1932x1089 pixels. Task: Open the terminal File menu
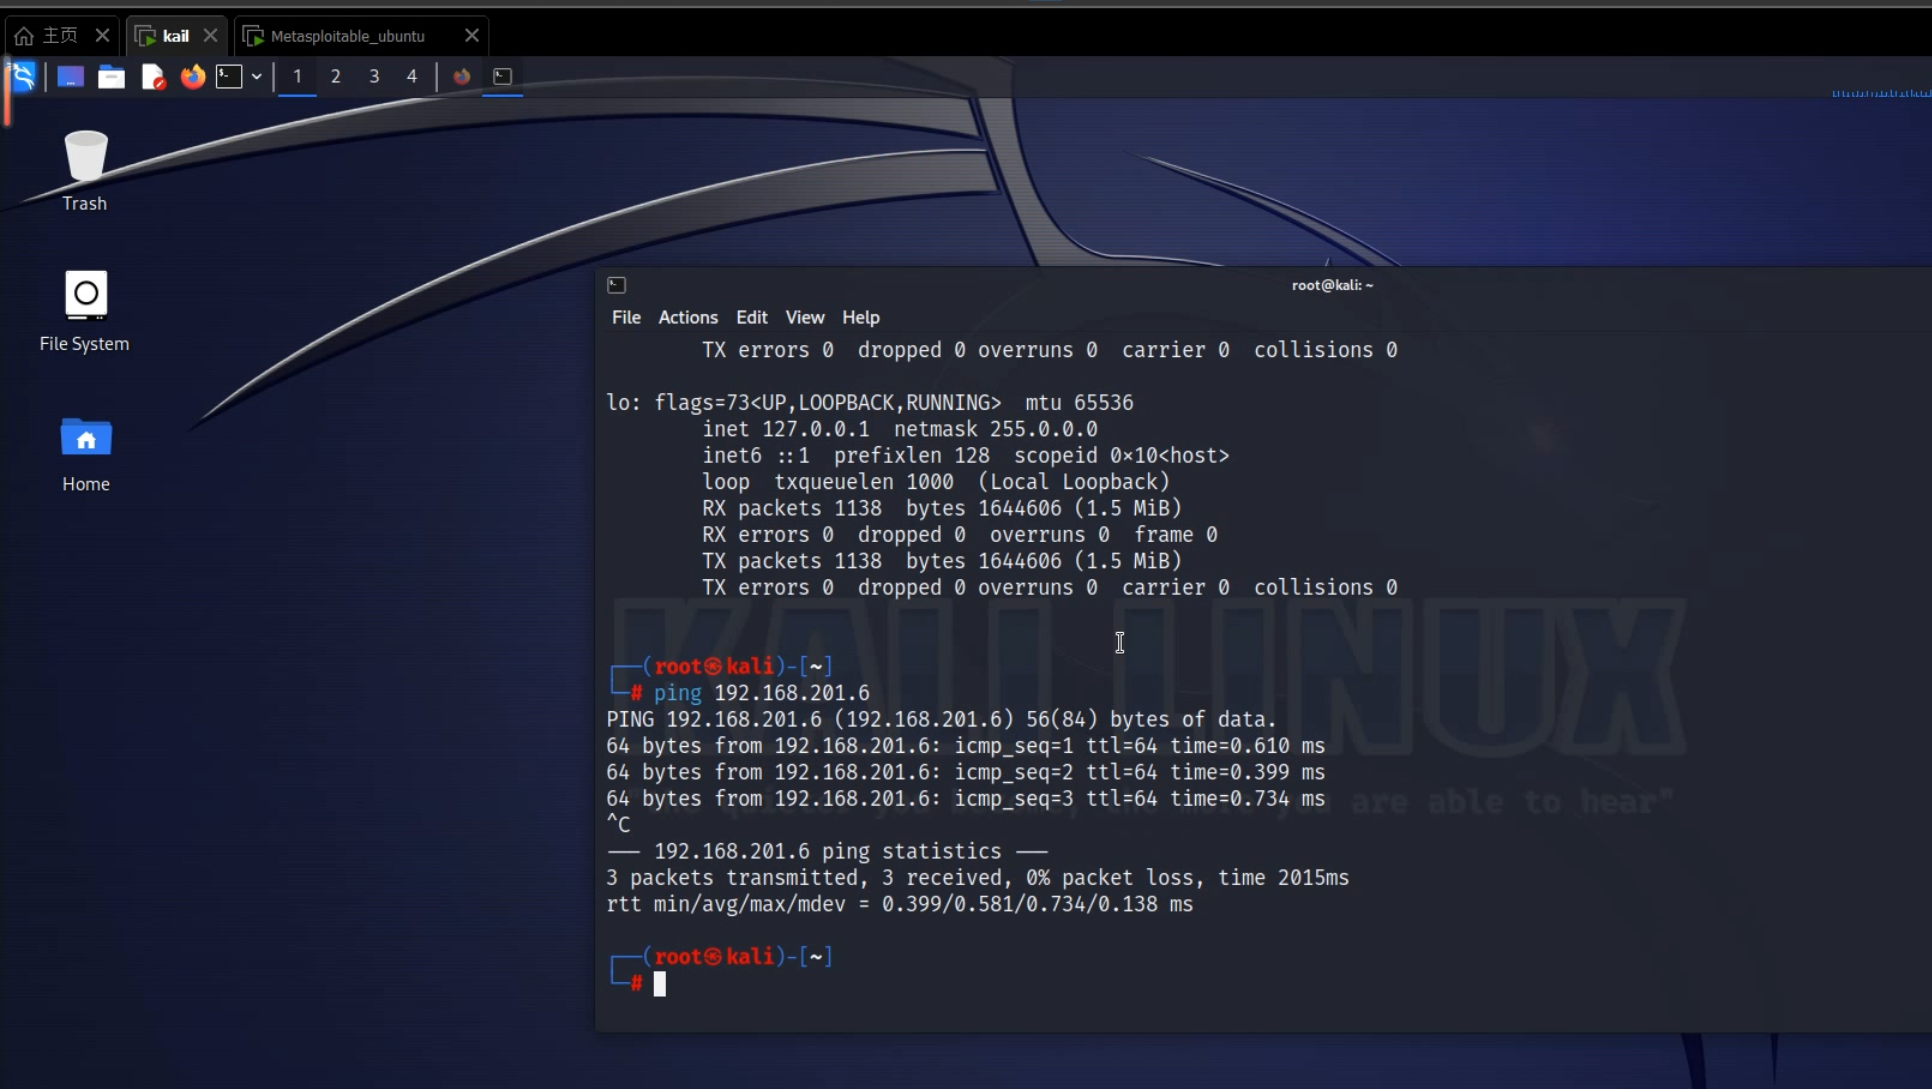tap(626, 317)
